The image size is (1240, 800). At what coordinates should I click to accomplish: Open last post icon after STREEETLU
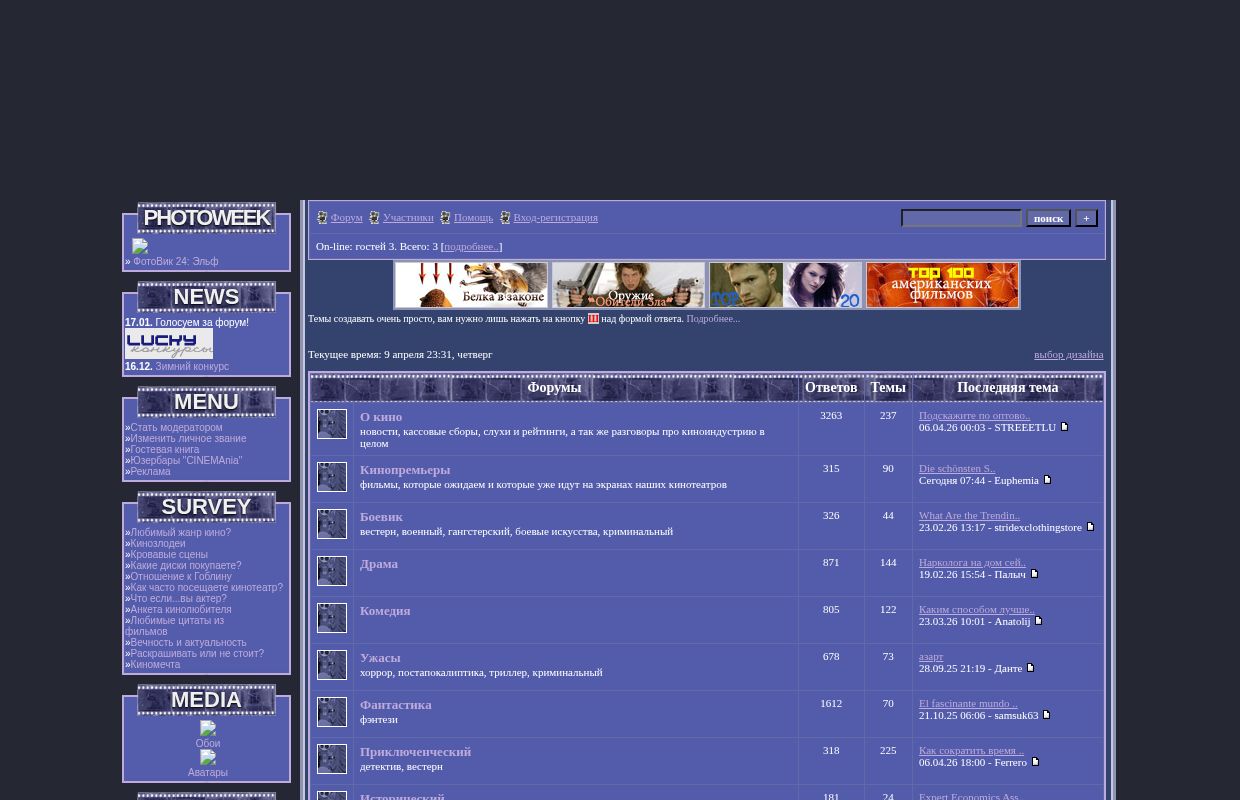(x=1064, y=427)
